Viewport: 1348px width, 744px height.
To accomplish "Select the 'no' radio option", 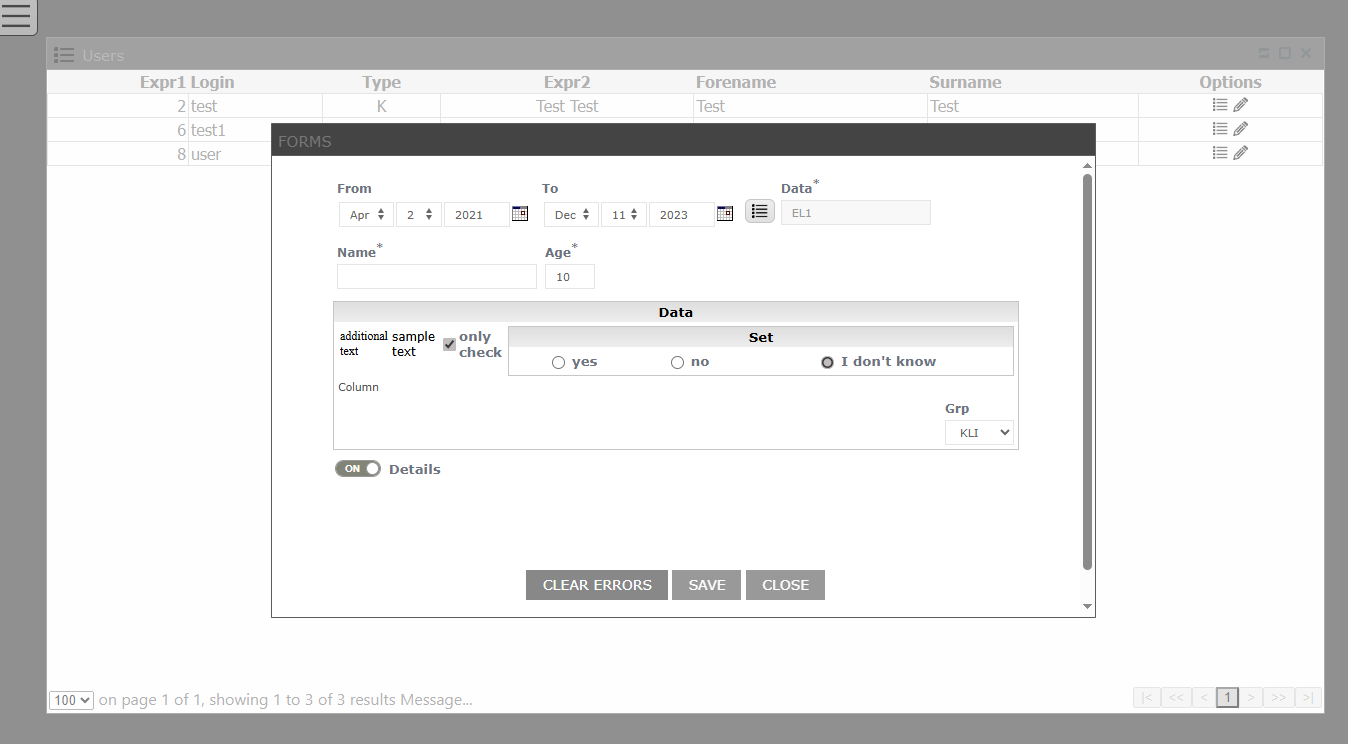I will click(x=677, y=362).
